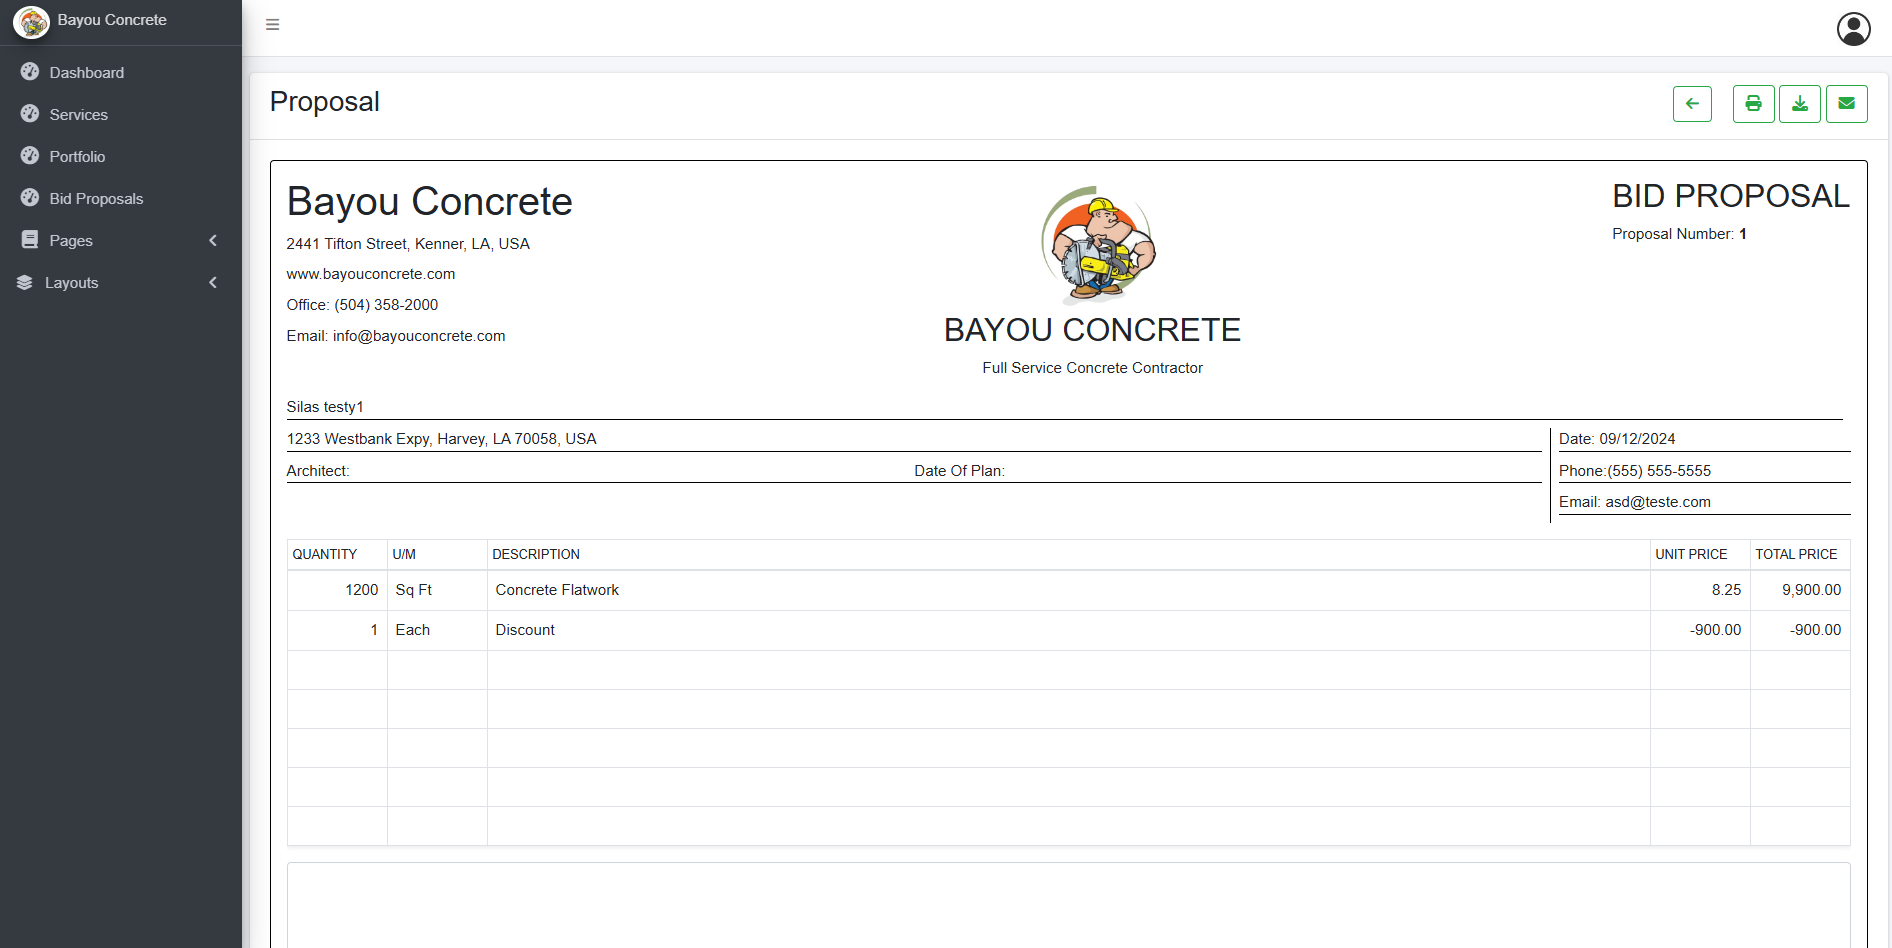Expand the Layouts menu section
Viewport: 1892px width, 948px height.
click(x=212, y=283)
